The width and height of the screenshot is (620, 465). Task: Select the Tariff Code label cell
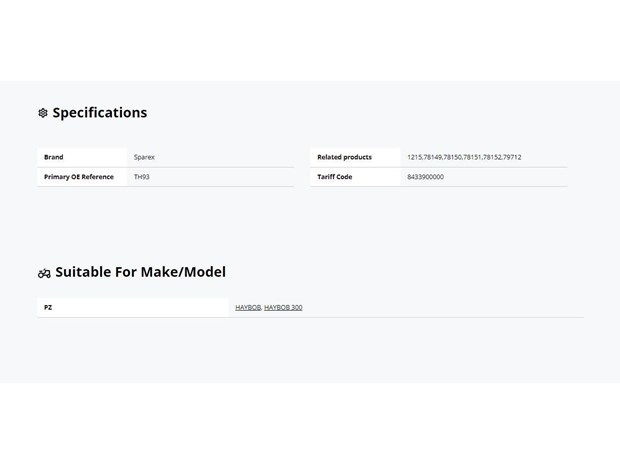click(x=355, y=177)
